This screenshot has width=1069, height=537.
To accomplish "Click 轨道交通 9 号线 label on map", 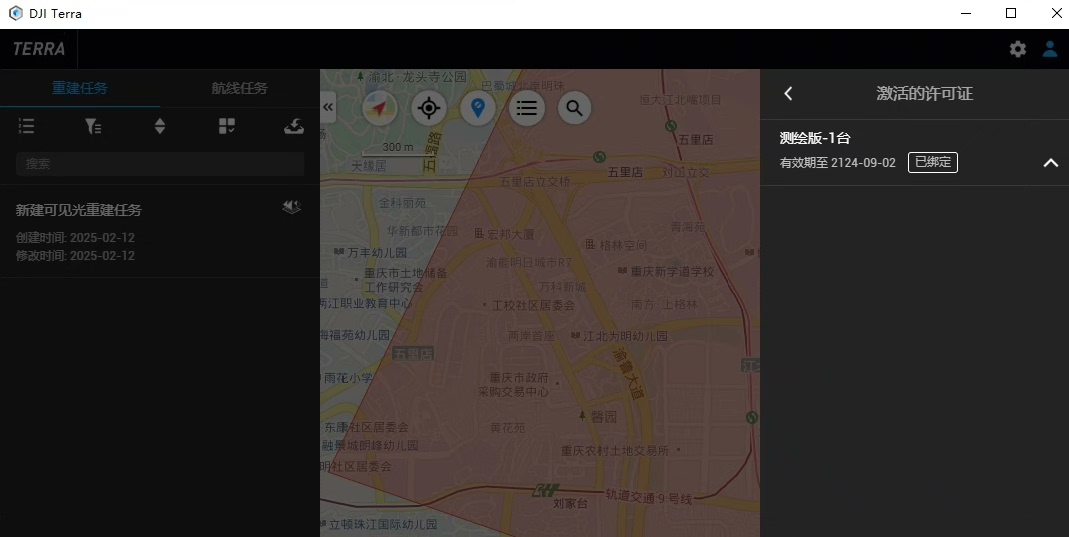I will (648, 497).
